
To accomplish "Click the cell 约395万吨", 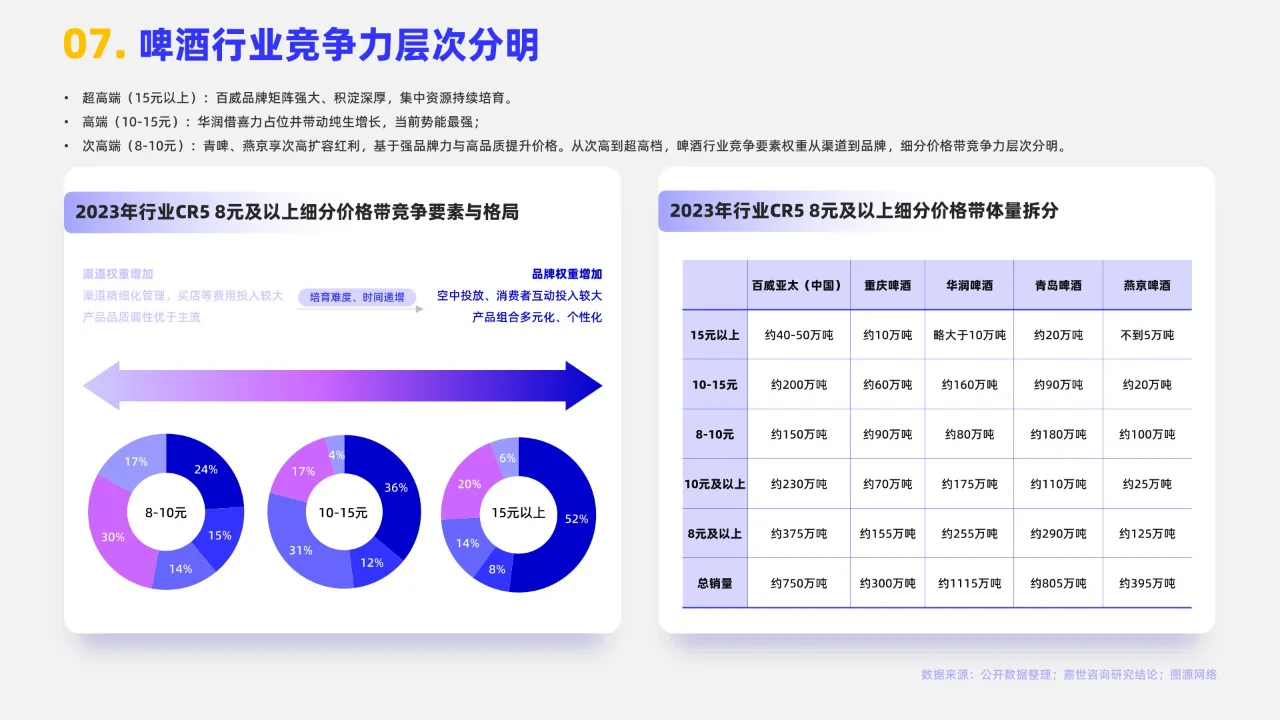I will coord(1147,584).
